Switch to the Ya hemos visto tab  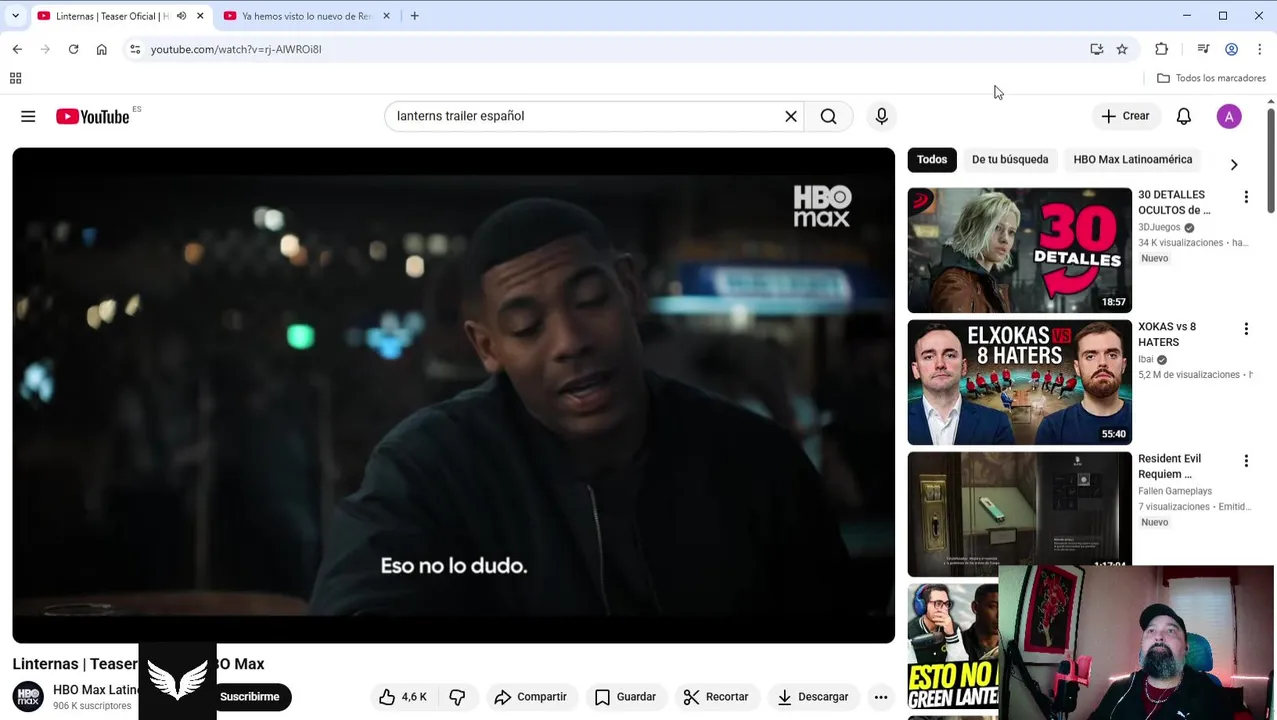306,16
